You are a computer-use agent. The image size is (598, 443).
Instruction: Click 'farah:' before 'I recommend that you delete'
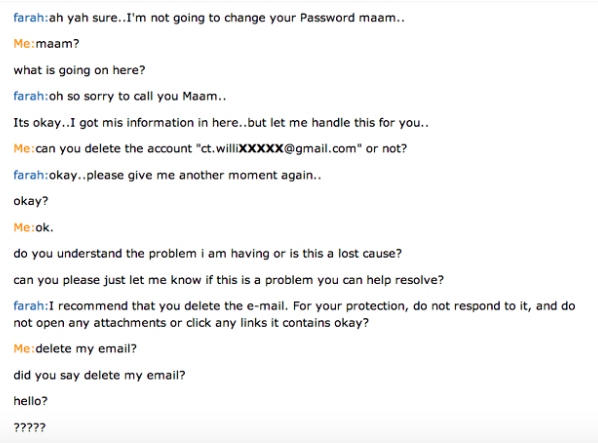coord(31,306)
